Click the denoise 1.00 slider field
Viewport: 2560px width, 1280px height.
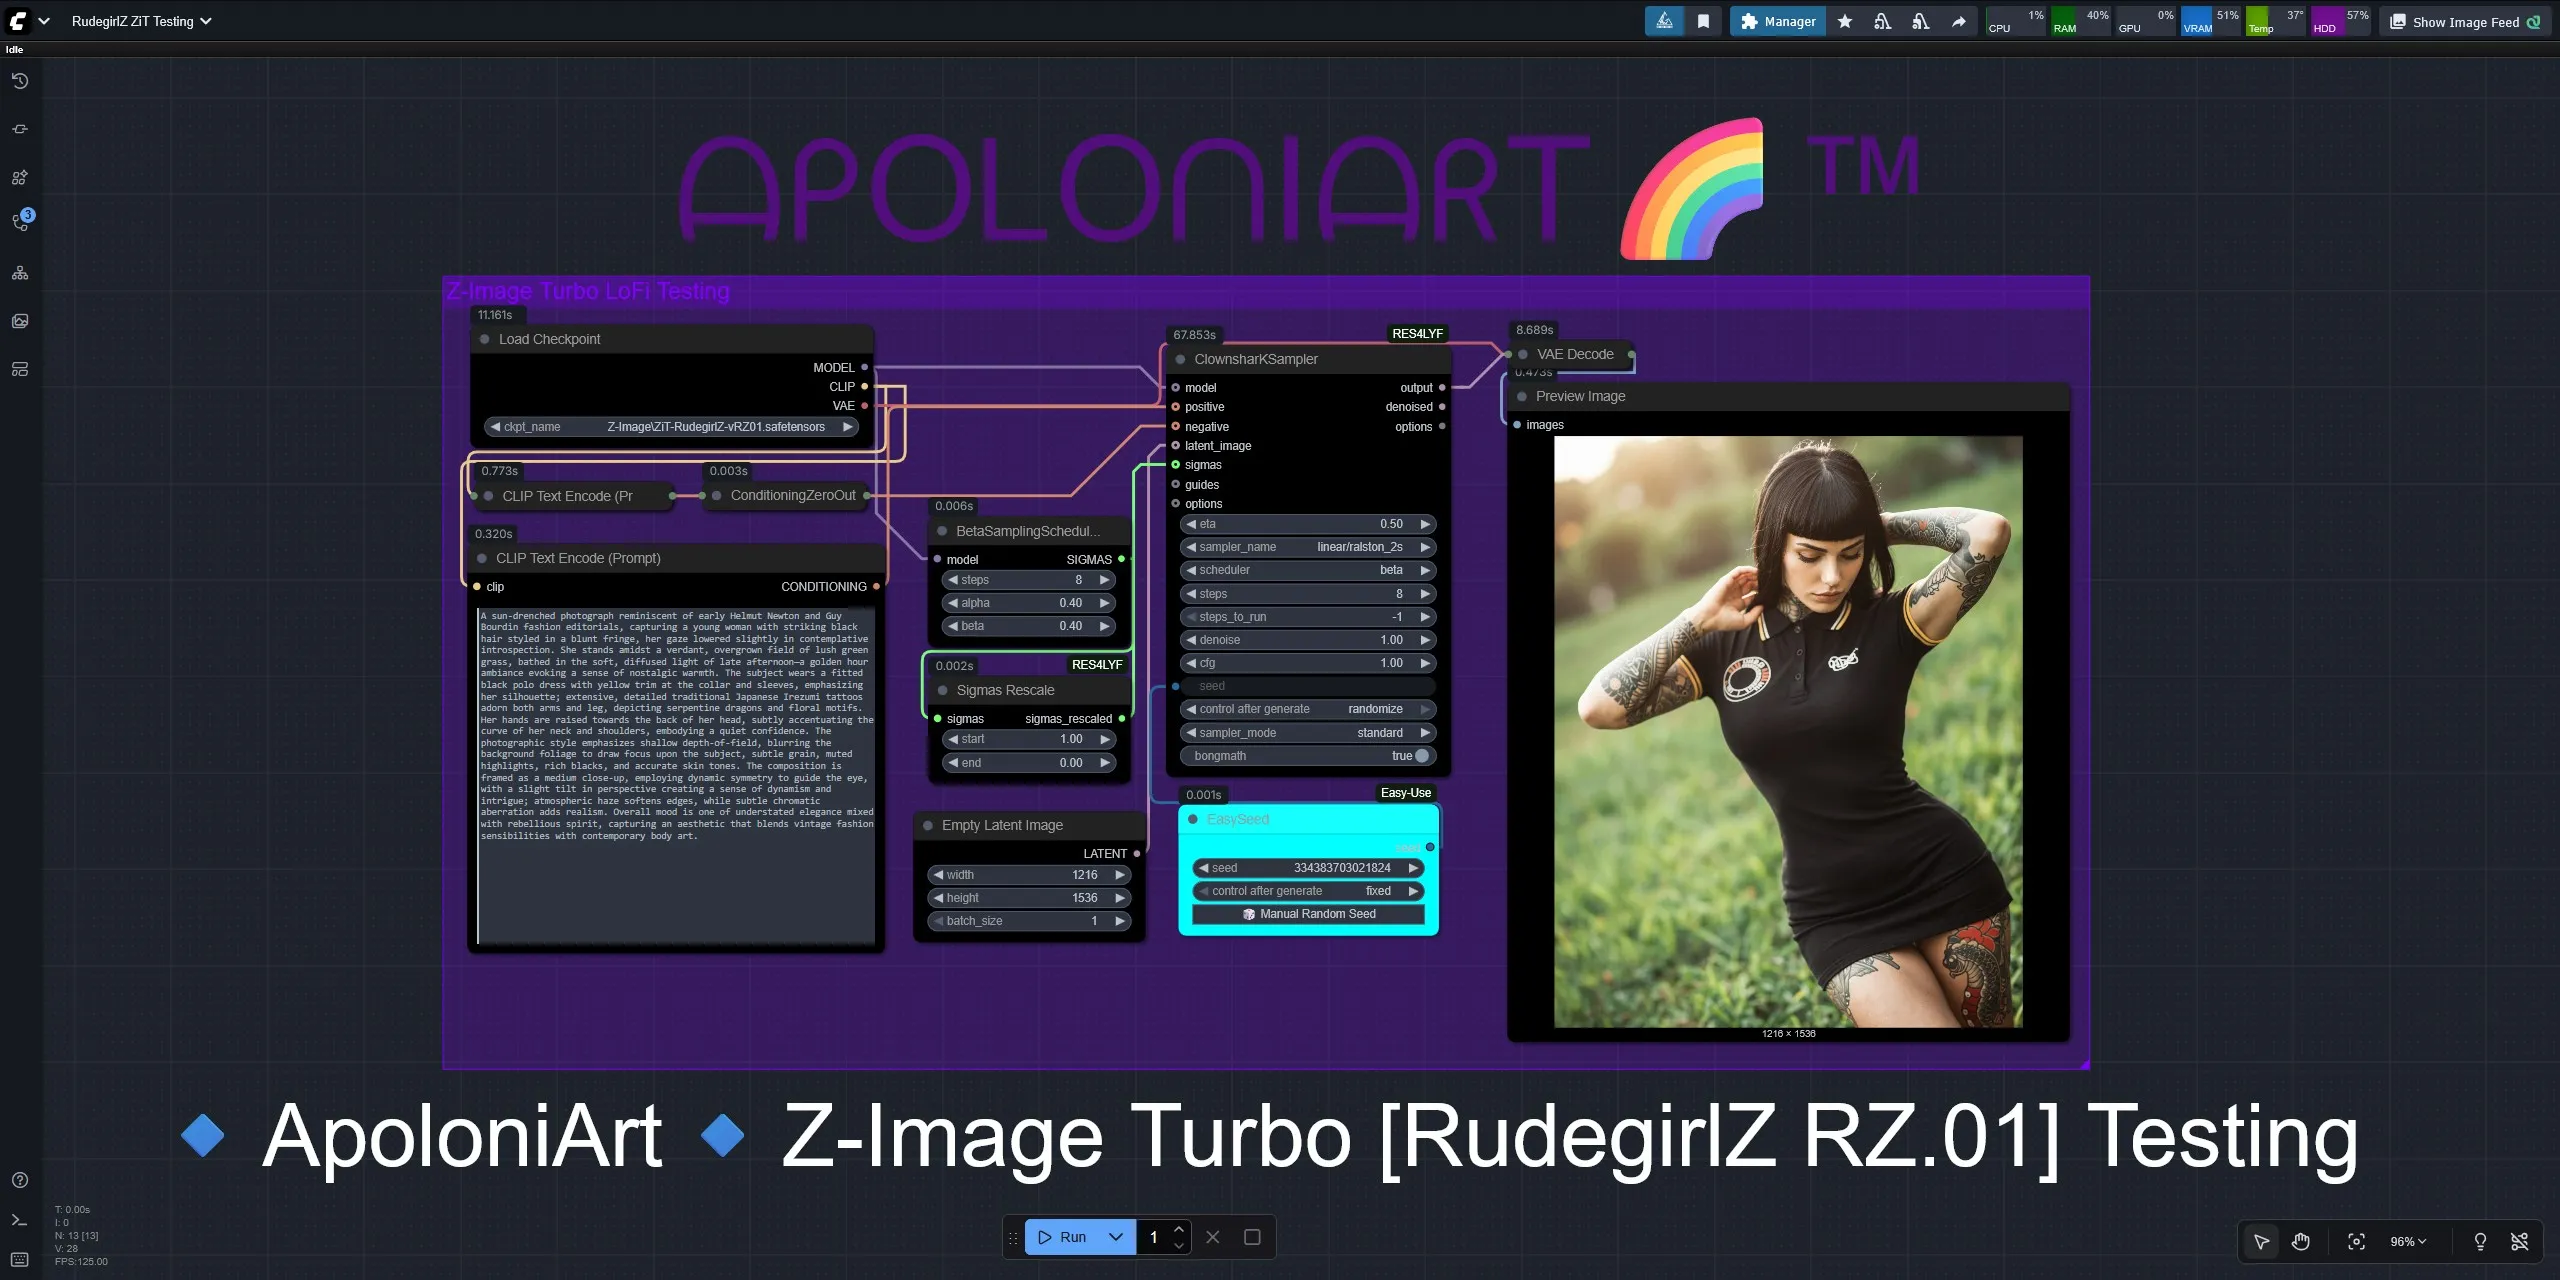coord(1308,640)
